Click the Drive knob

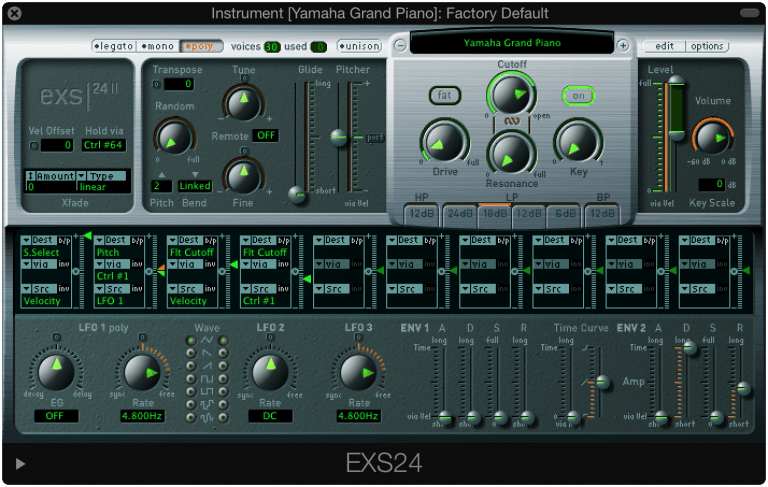point(444,143)
